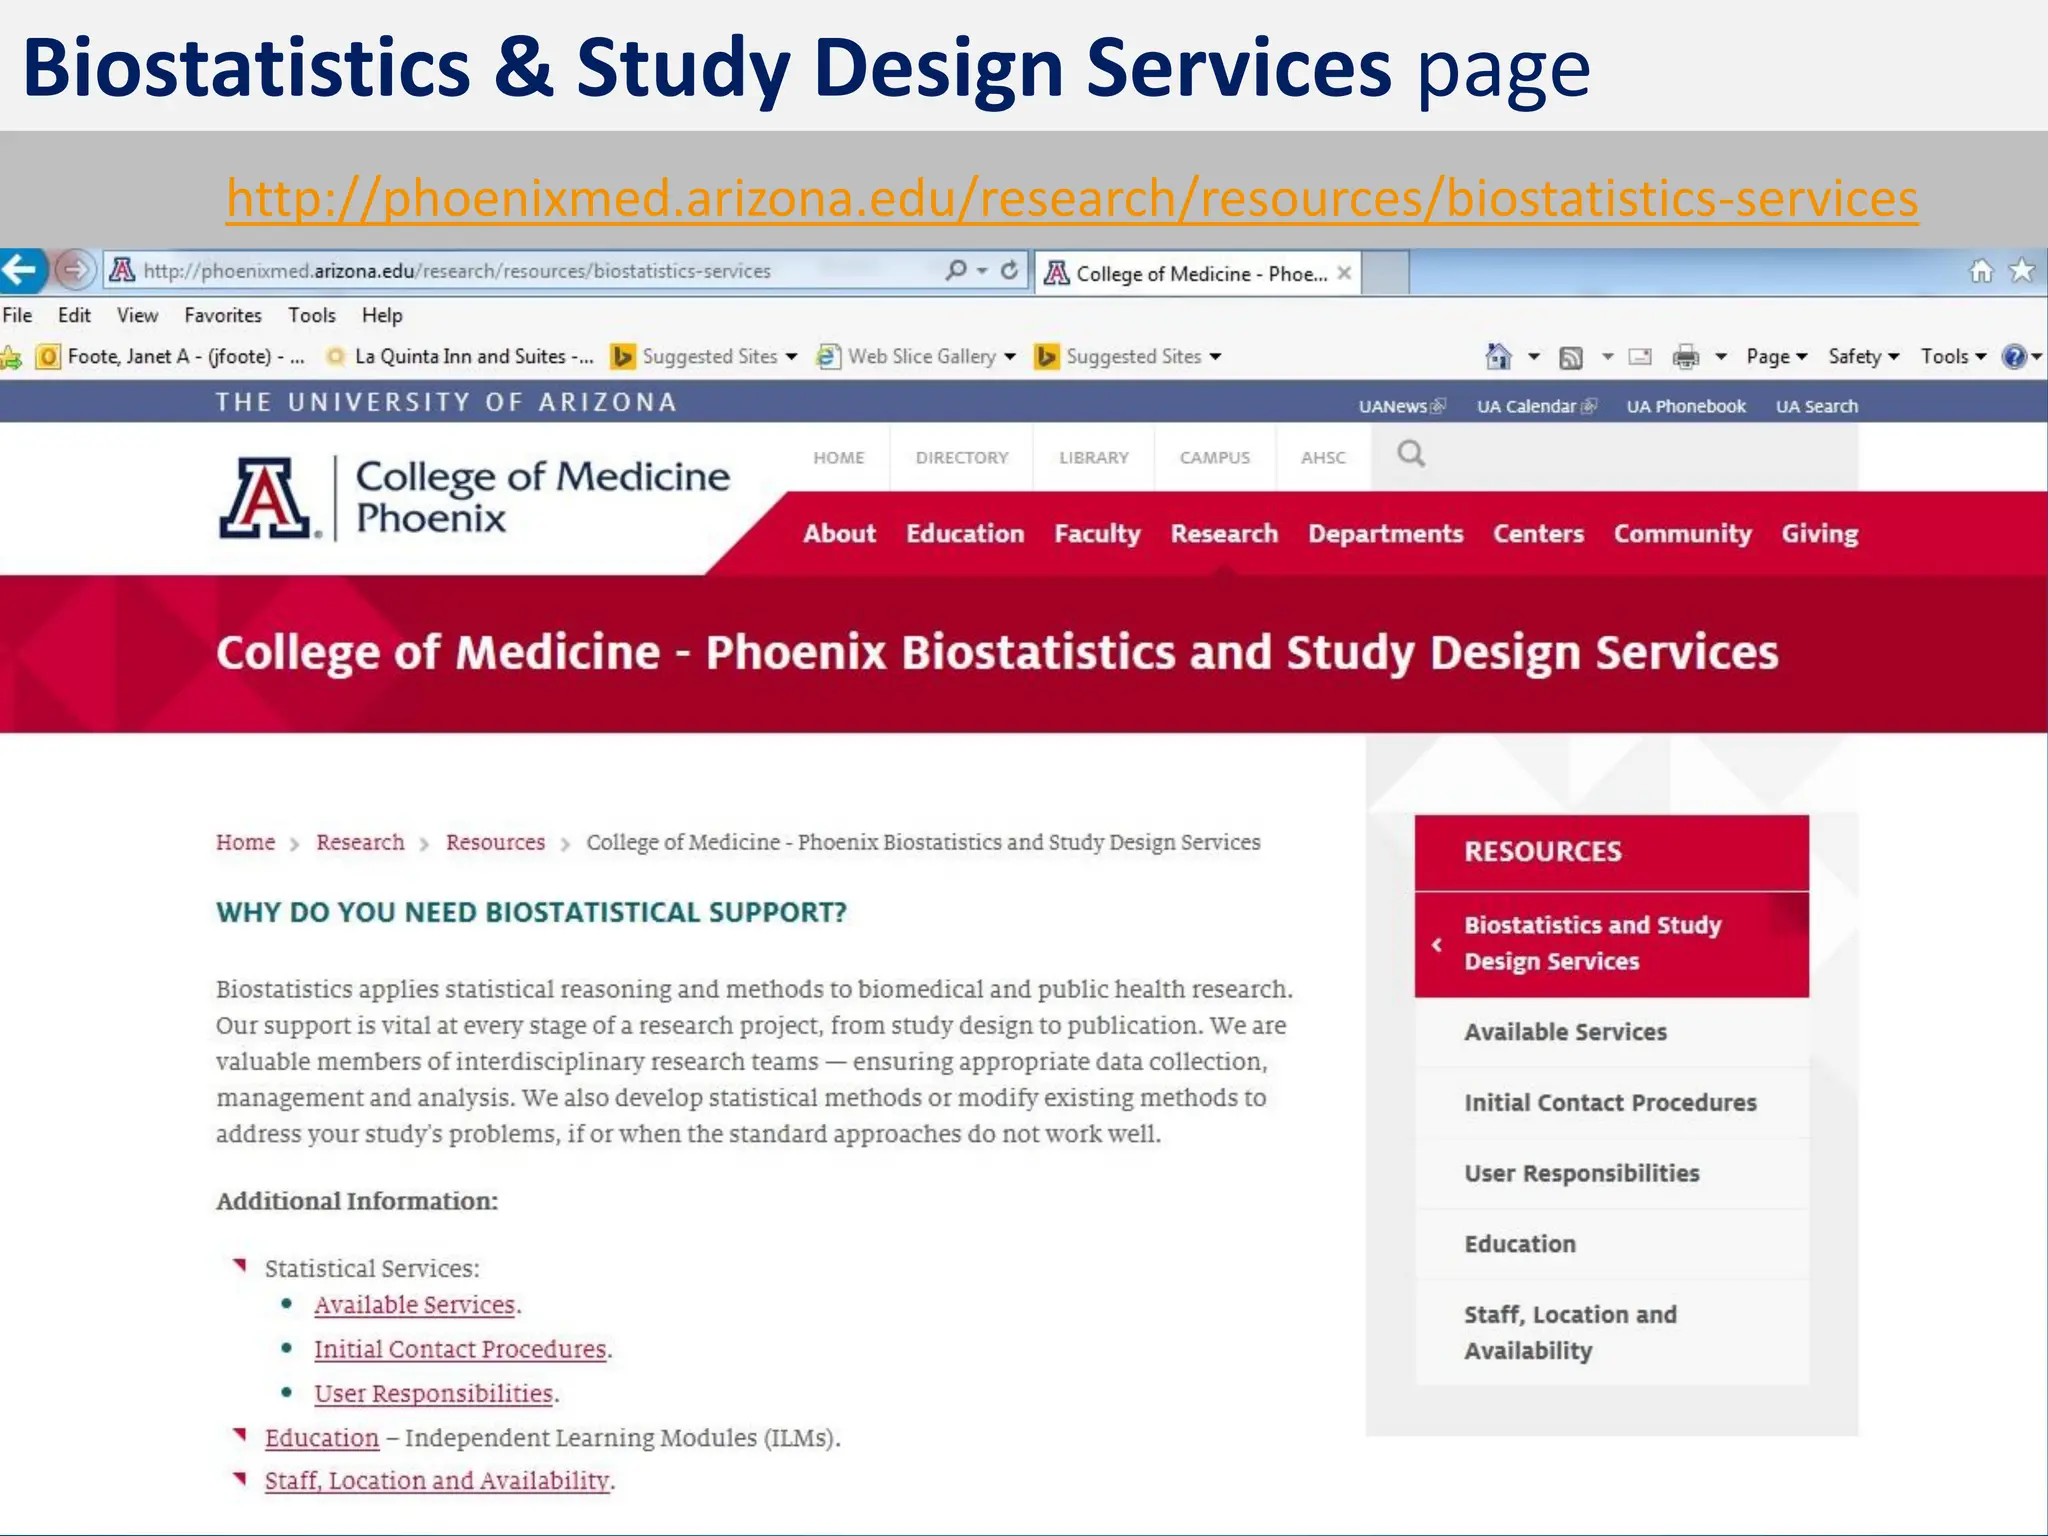Click the Resources breadcrumb link
Viewport: 2048px width, 1536px height.
(x=495, y=843)
